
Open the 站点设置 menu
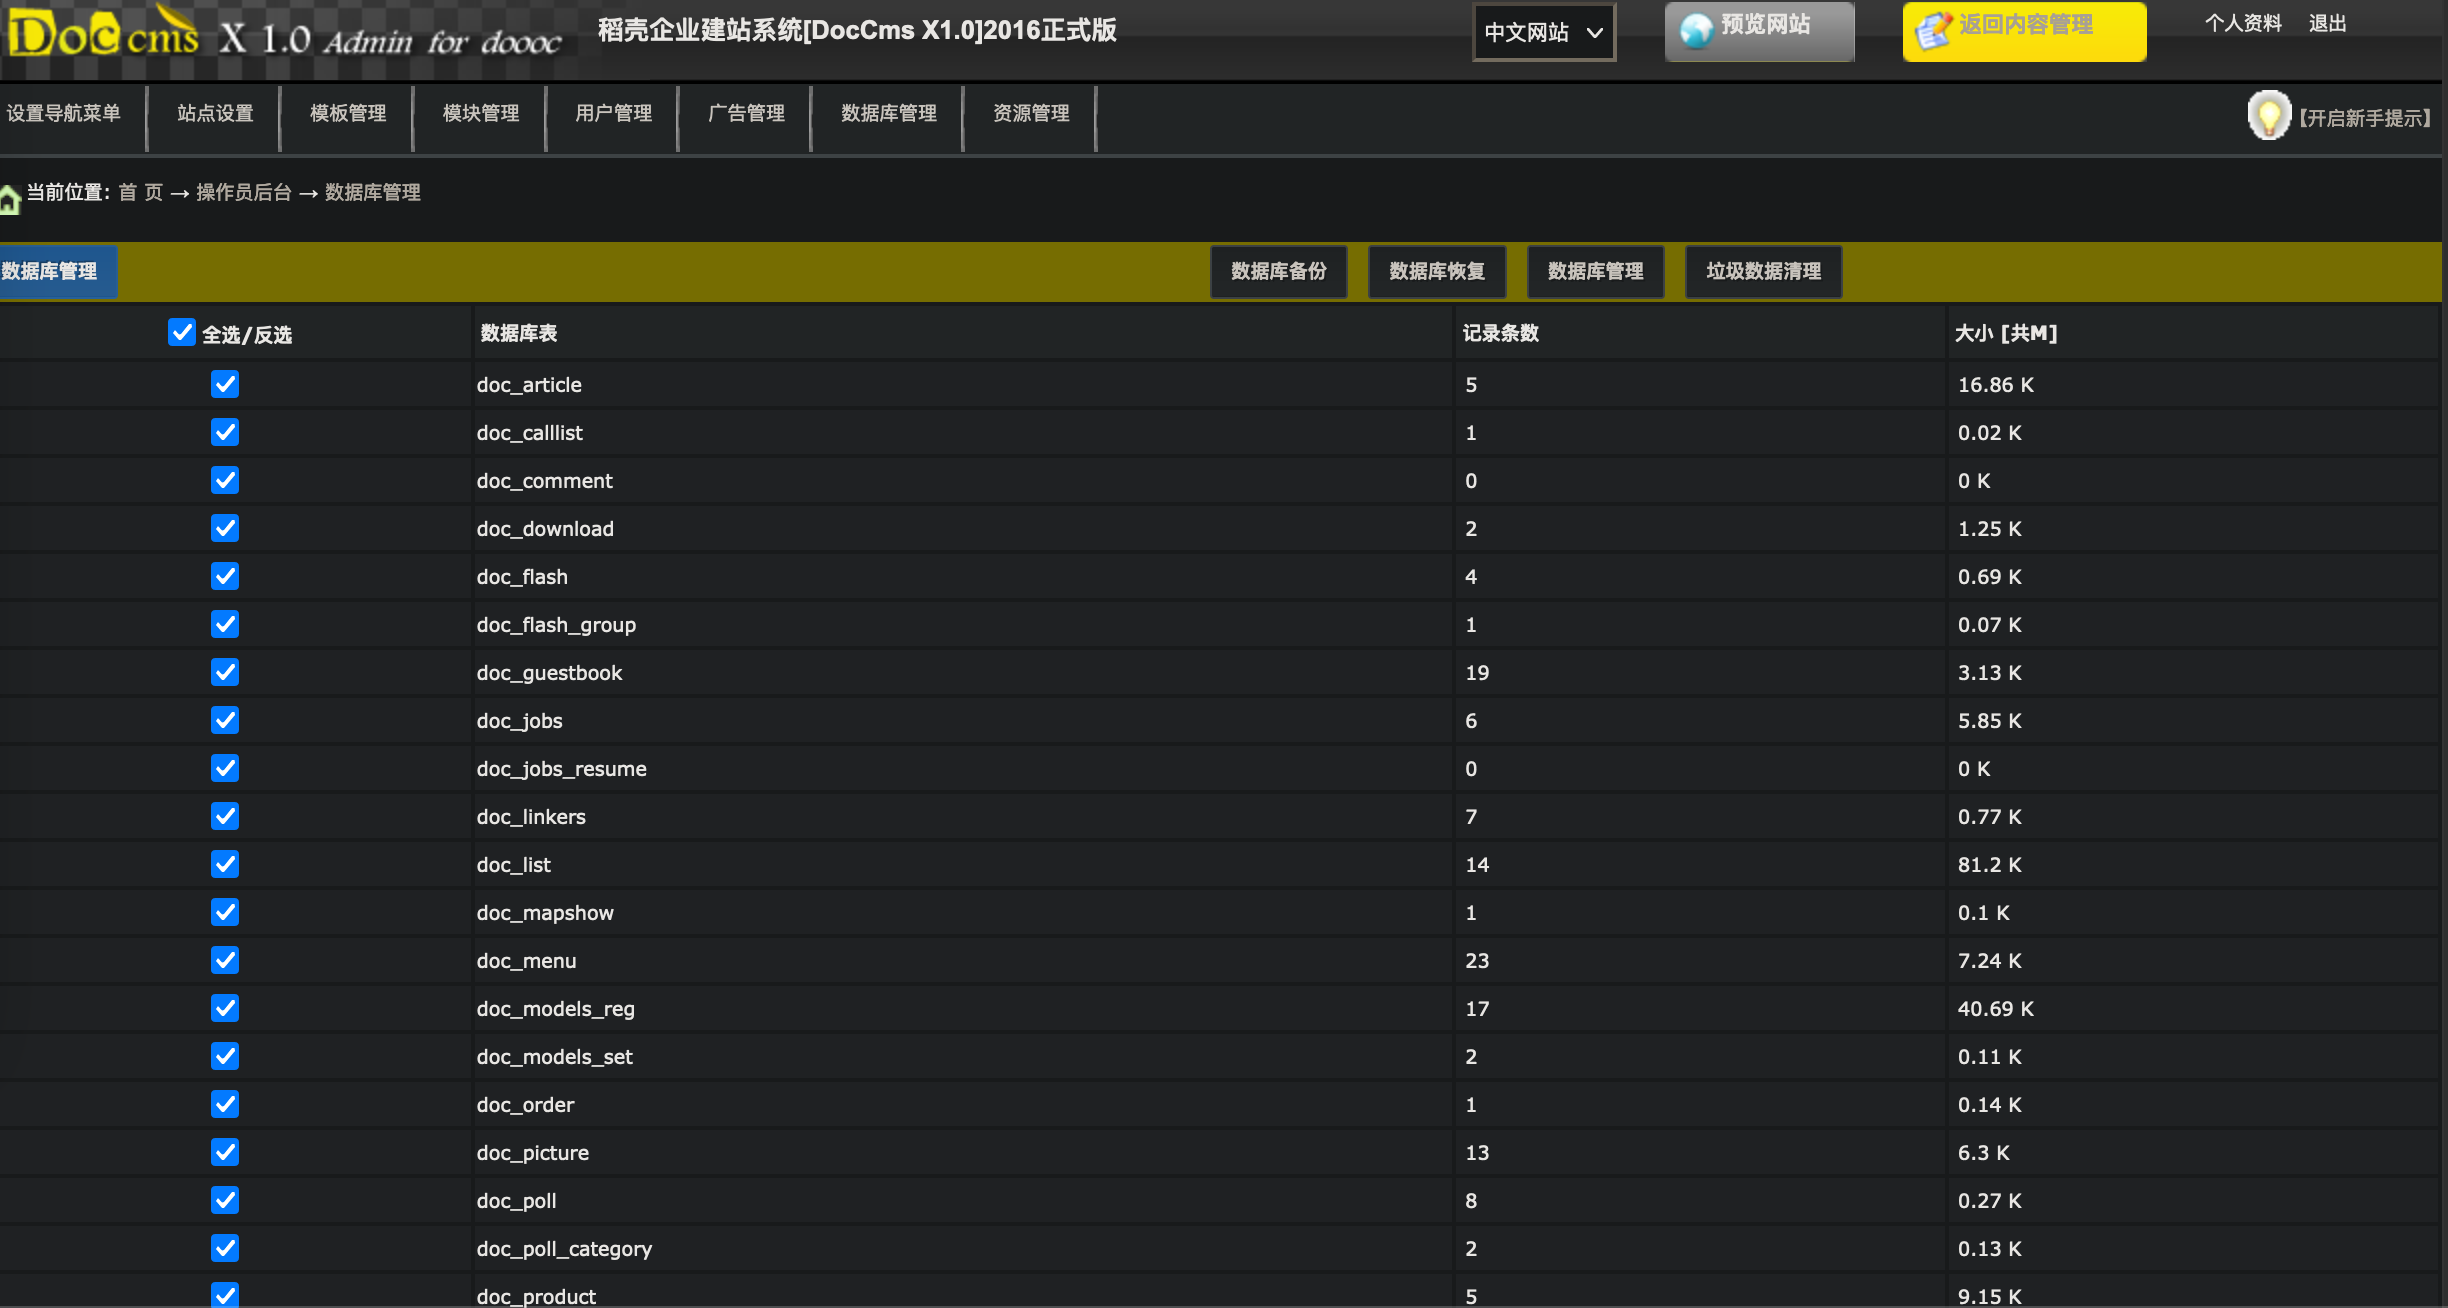click(x=214, y=114)
